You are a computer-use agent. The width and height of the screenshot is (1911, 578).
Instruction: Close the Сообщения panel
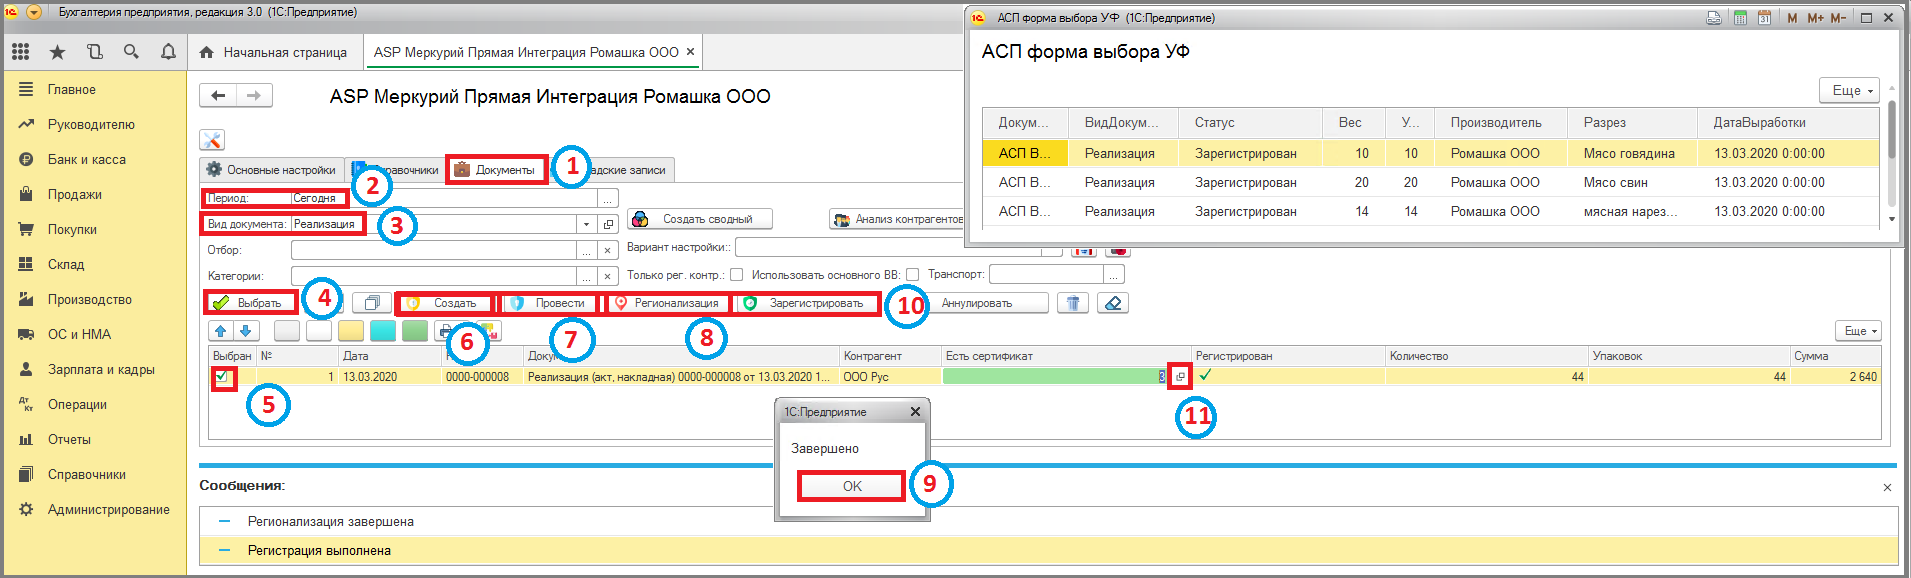[1887, 488]
